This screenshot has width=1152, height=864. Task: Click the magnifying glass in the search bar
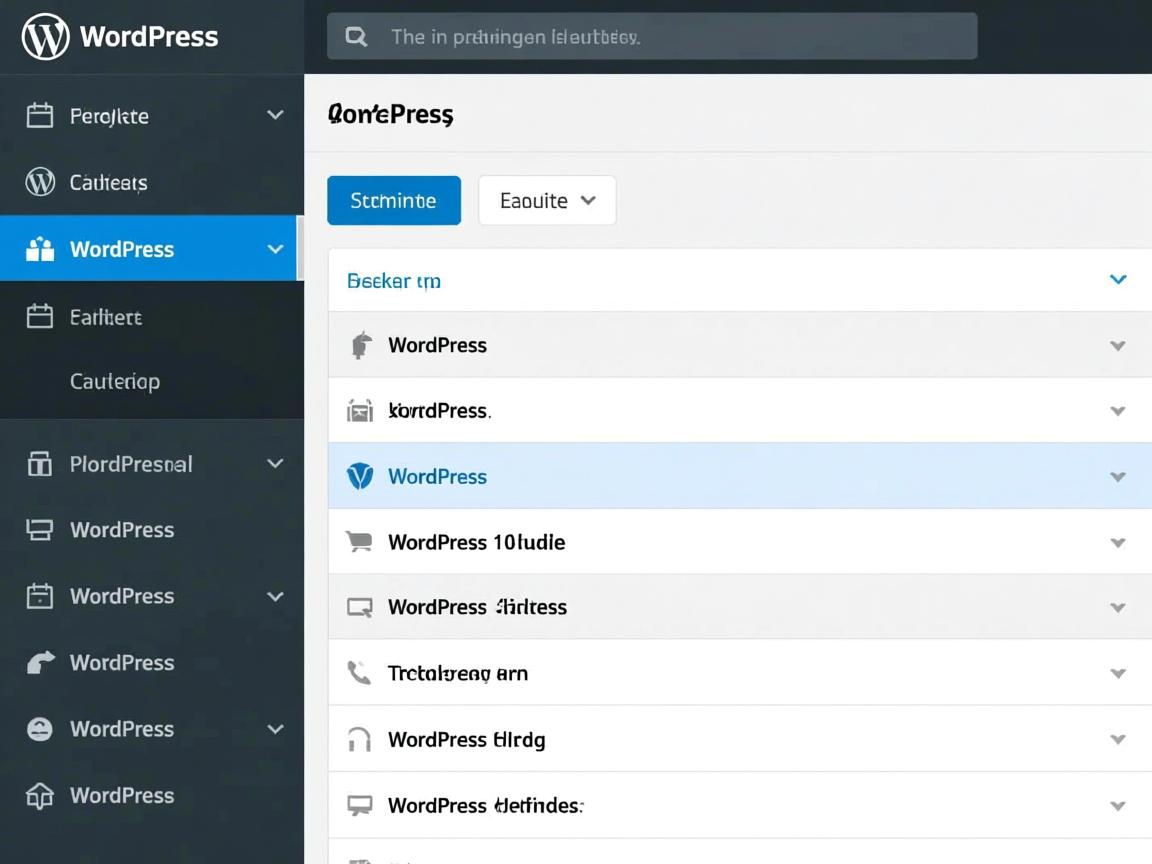point(357,35)
